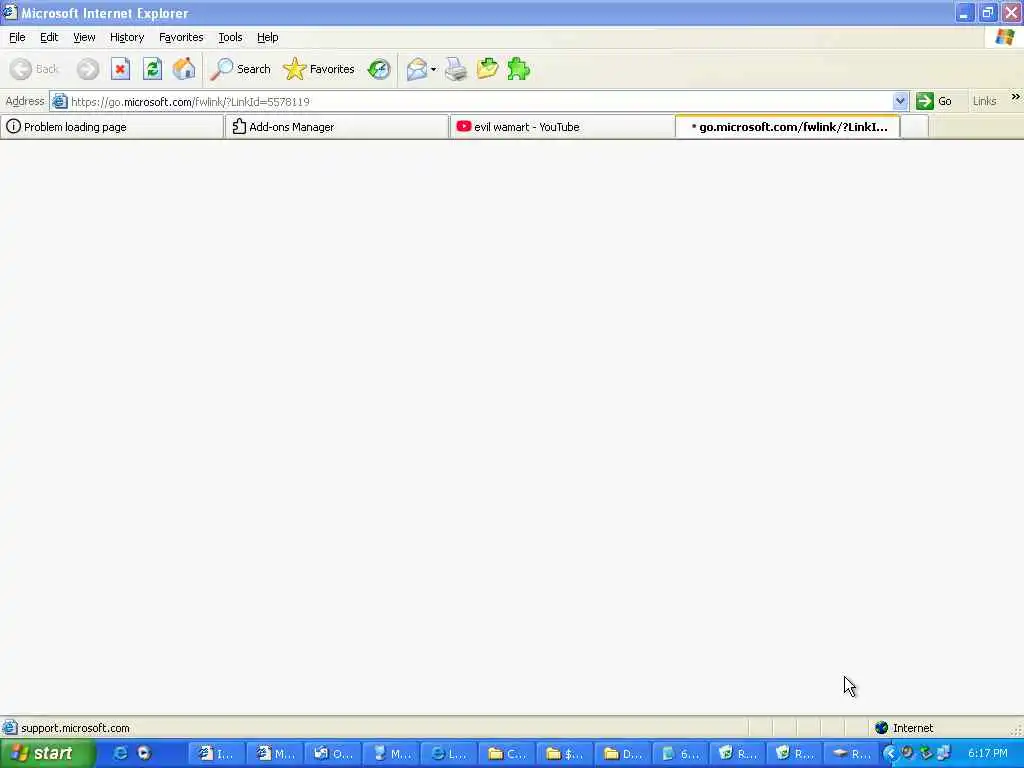Viewport: 1024px width, 768px height.
Task: Open the green puzzle piece add-ons icon
Action: coord(519,69)
